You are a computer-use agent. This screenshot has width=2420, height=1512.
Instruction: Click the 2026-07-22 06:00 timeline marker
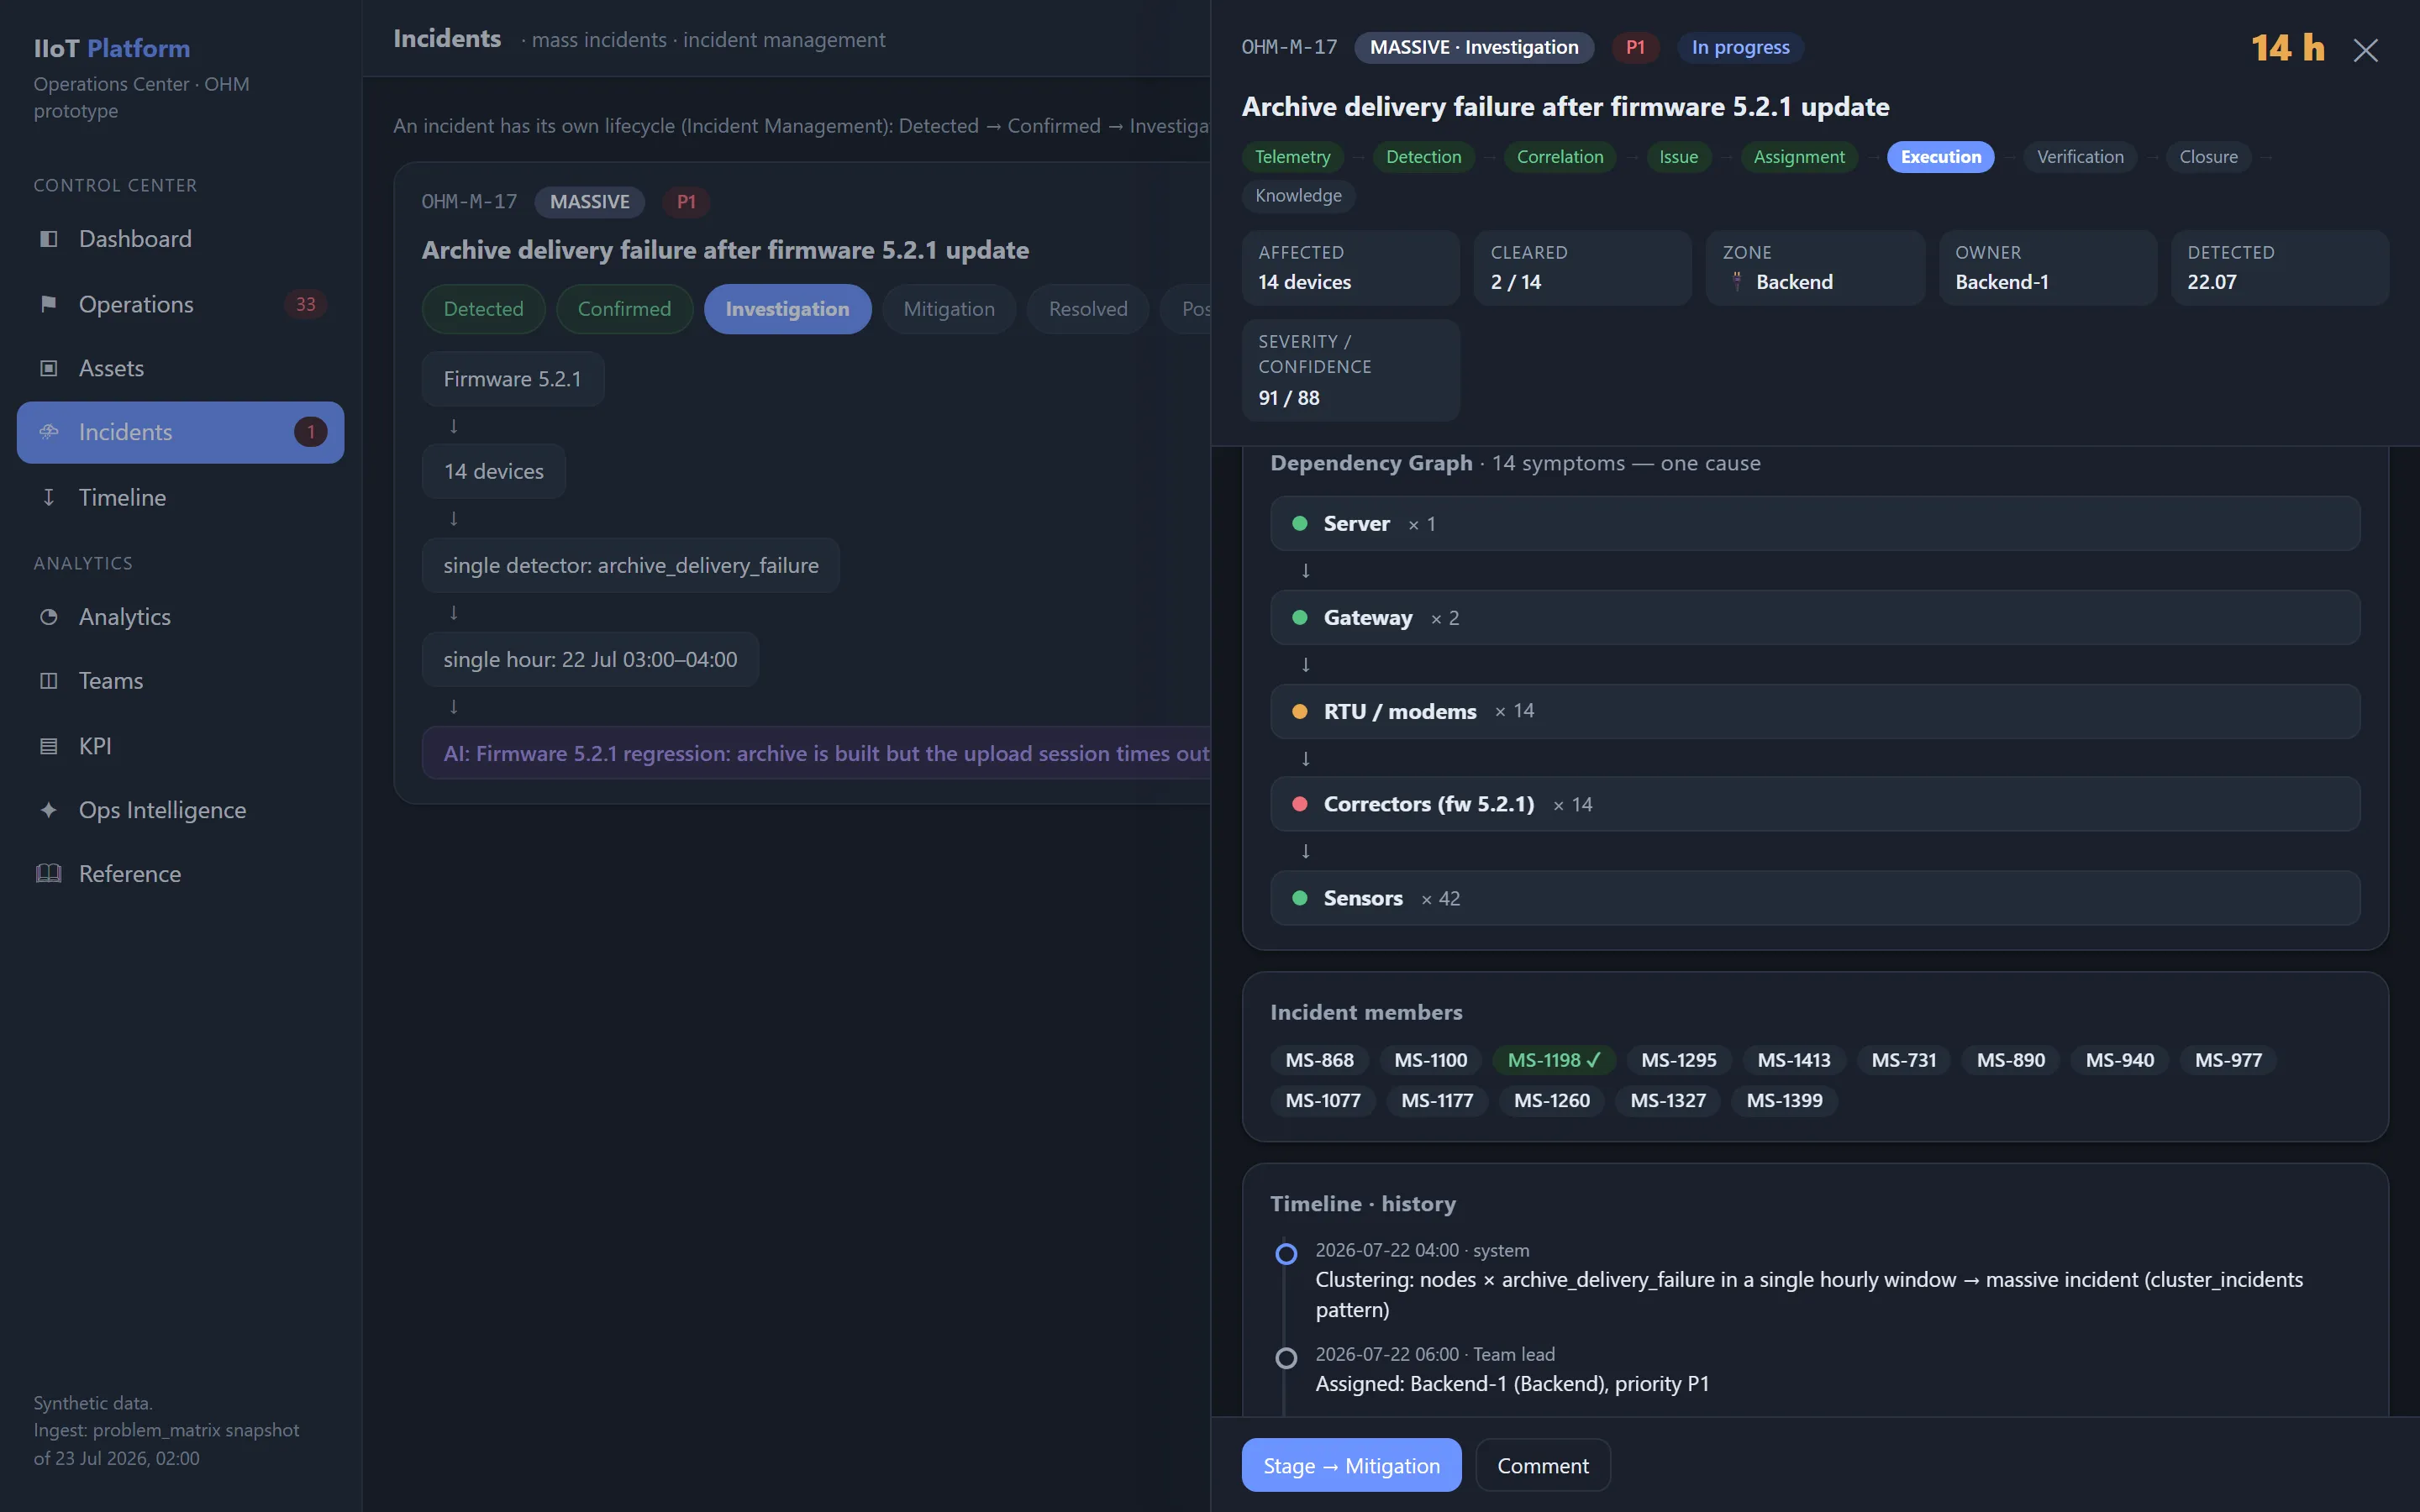pyautogui.click(x=1287, y=1358)
